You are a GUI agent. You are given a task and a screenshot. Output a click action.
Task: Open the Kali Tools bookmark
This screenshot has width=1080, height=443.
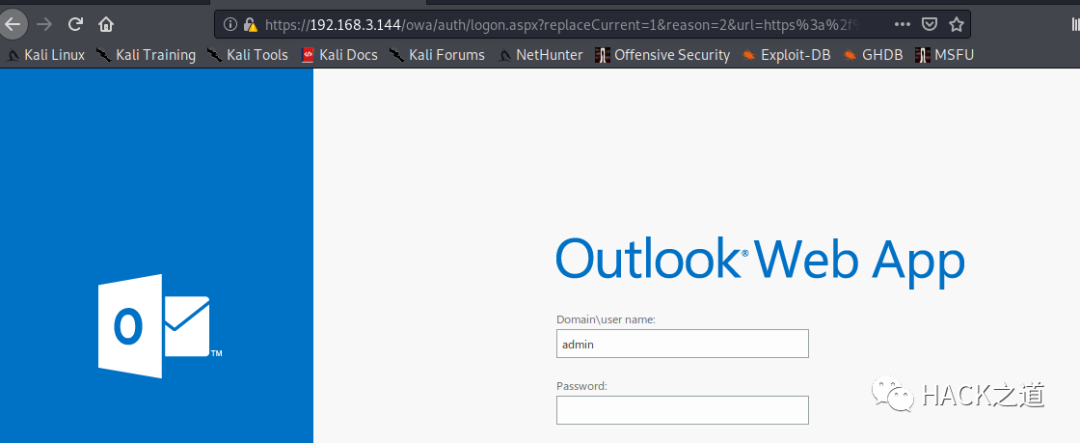[x=247, y=54]
